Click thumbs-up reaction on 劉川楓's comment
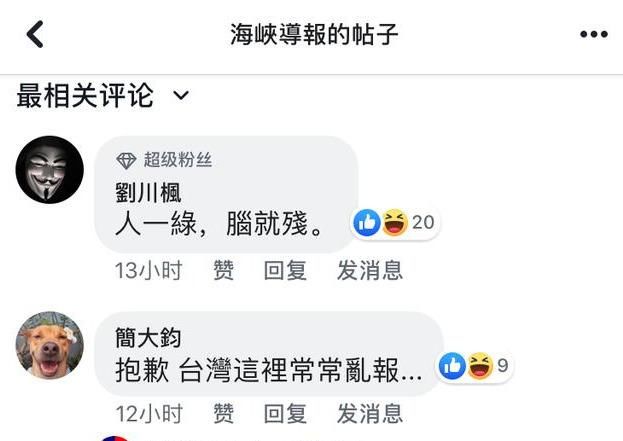Screen dimensions: 623x441 click(x=367, y=222)
